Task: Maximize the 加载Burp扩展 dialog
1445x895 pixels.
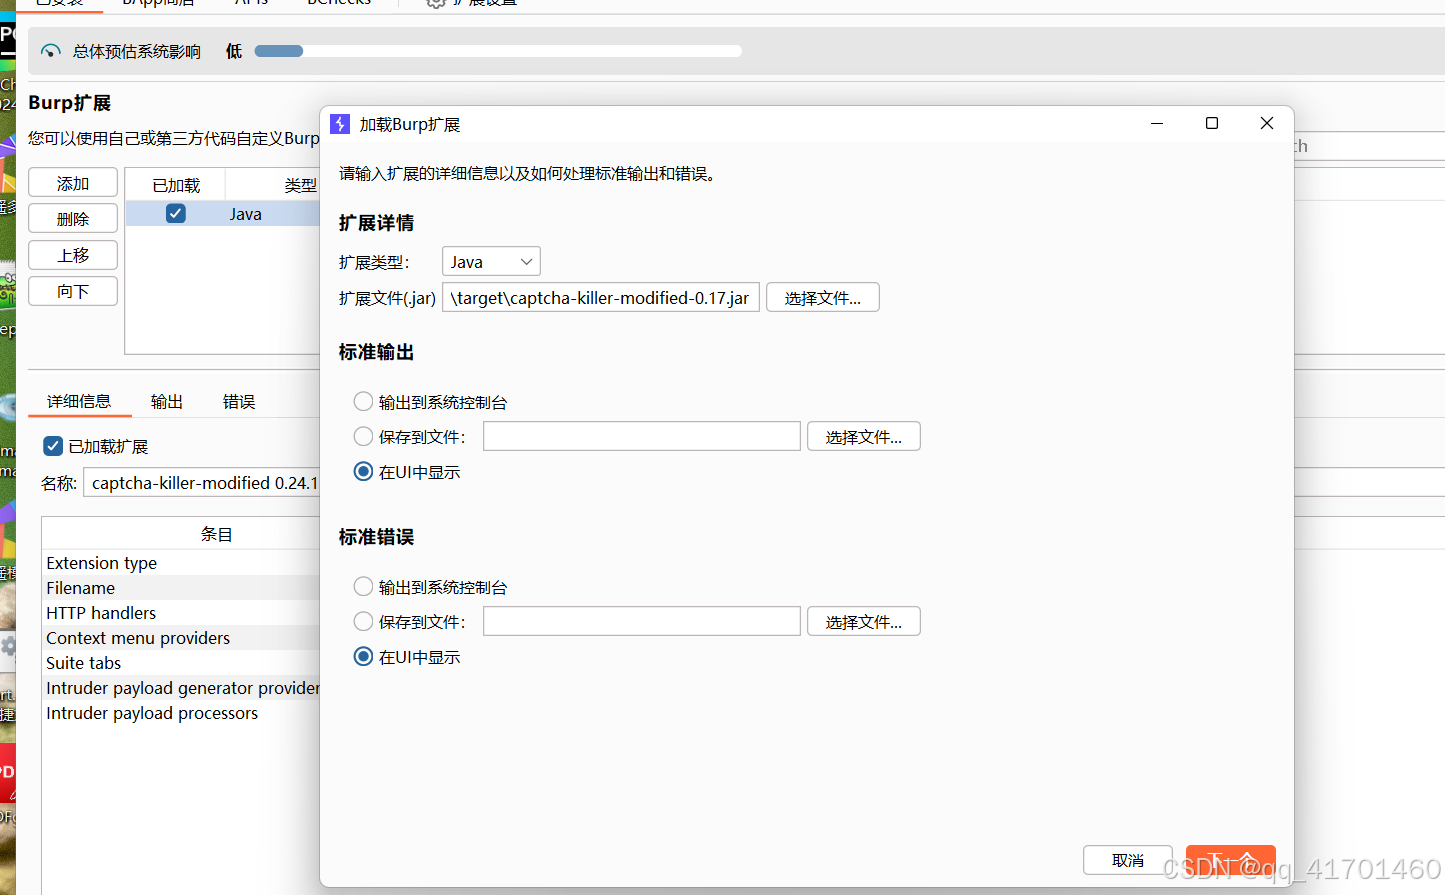Action: point(1212,123)
